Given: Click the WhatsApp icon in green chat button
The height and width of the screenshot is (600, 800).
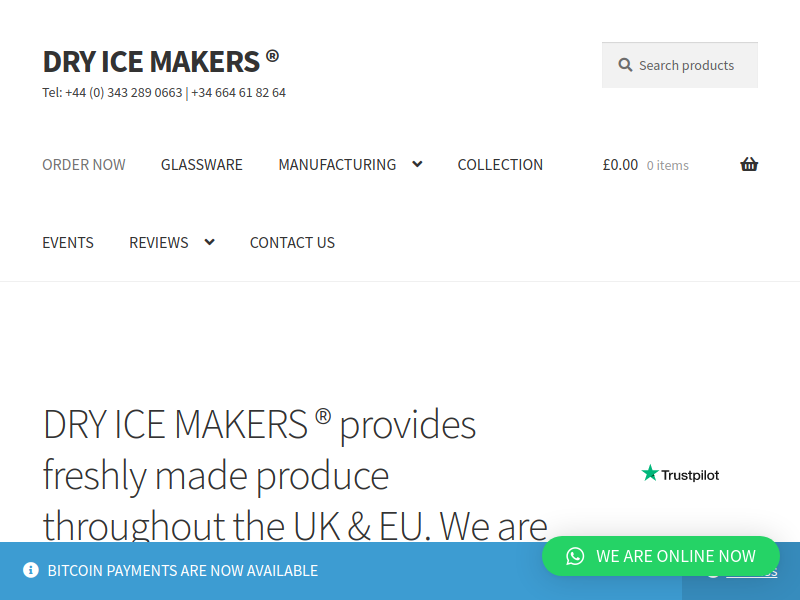Looking at the screenshot, I should pos(575,556).
